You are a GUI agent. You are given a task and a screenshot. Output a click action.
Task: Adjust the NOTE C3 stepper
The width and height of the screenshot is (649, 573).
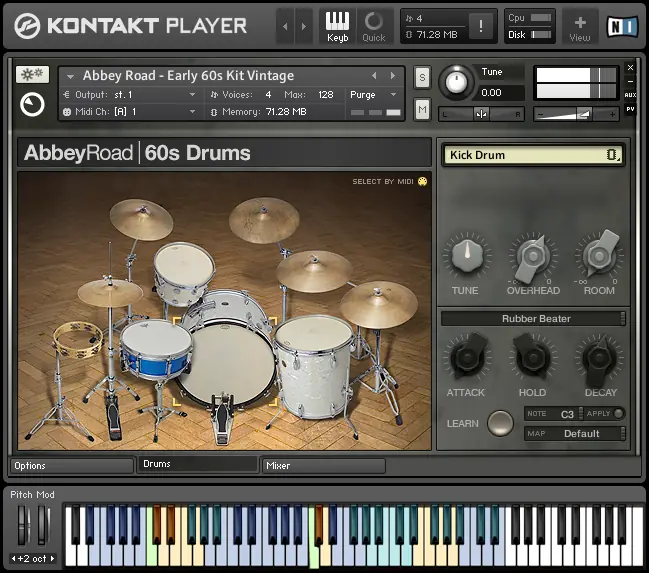[580, 413]
